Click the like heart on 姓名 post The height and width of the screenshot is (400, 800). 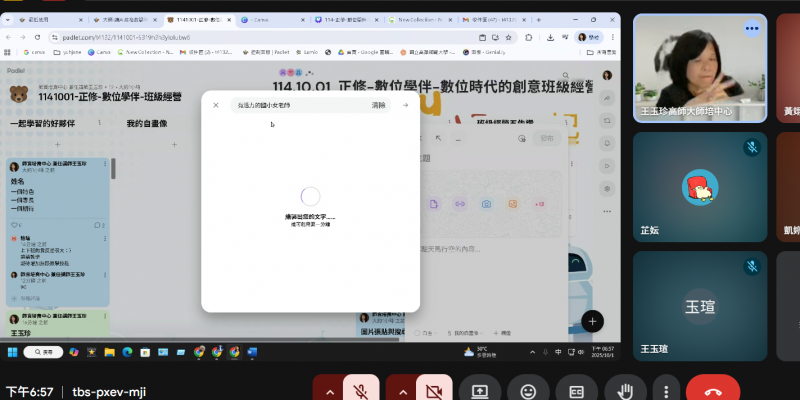click(x=14, y=225)
